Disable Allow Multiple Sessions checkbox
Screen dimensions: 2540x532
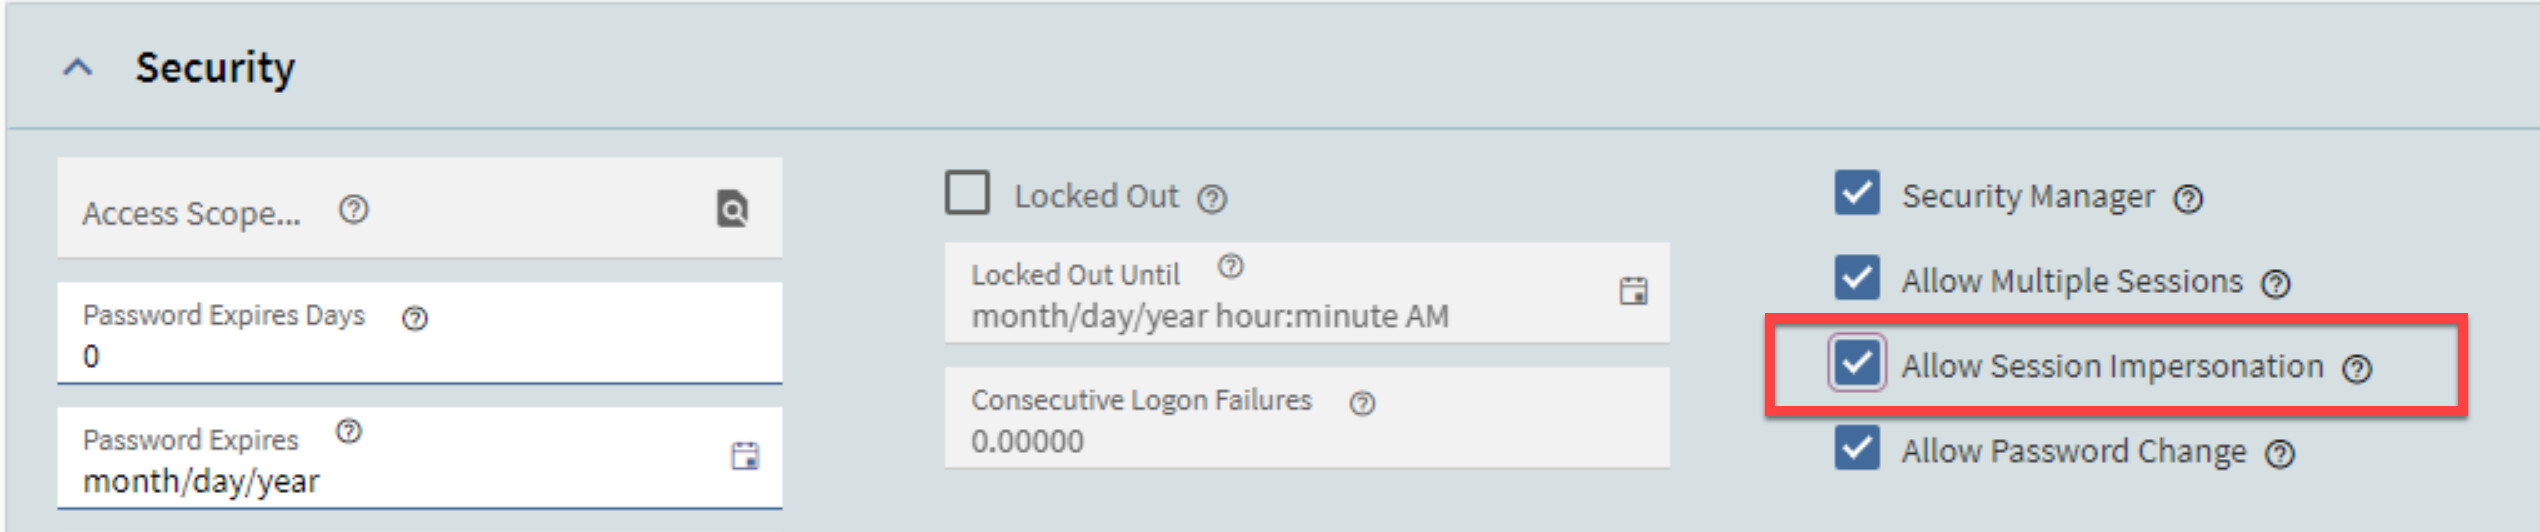tap(1857, 278)
